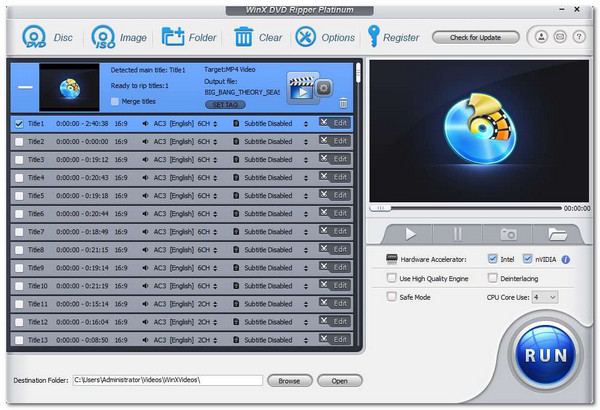Click the subtitle icon for Title3

pyautogui.click(x=236, y=160)
